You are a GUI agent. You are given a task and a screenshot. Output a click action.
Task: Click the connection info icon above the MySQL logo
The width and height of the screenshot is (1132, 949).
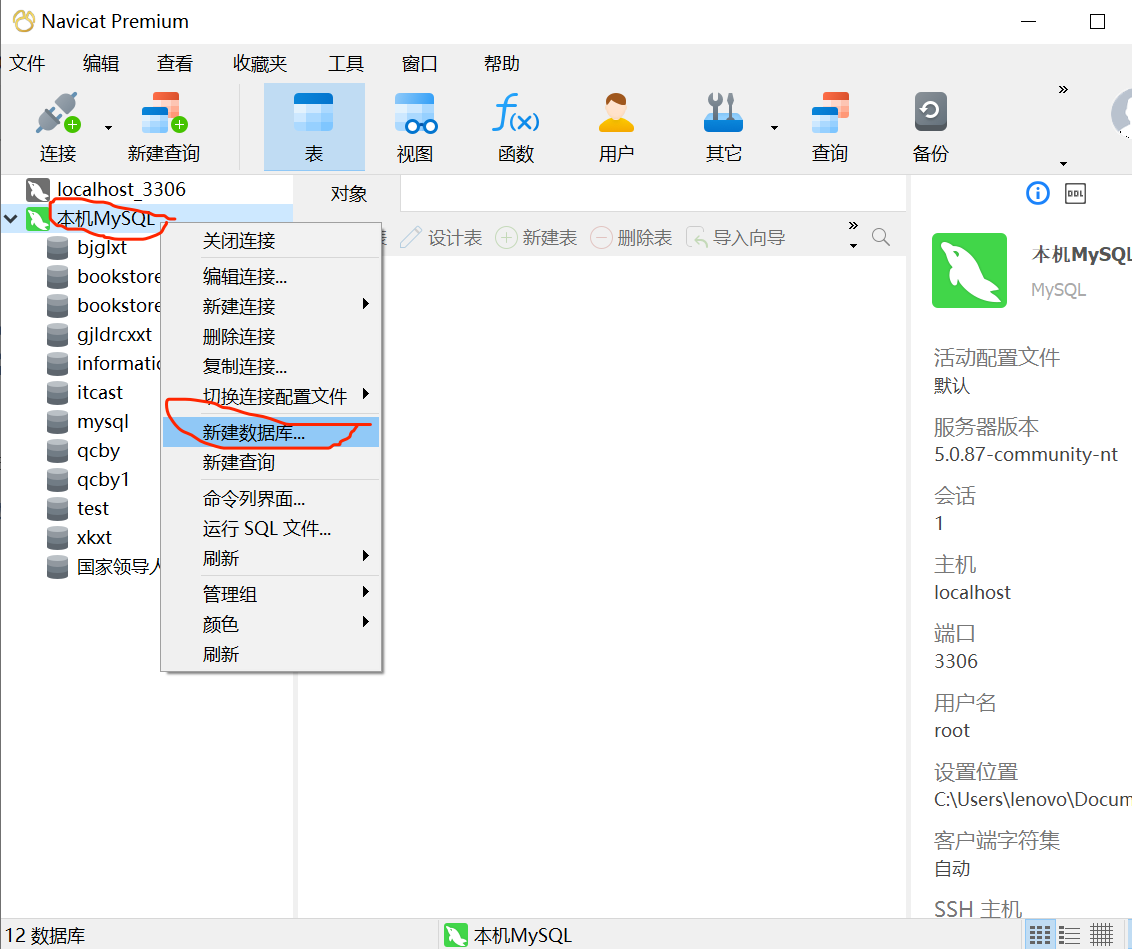[x=1037, y=193]
